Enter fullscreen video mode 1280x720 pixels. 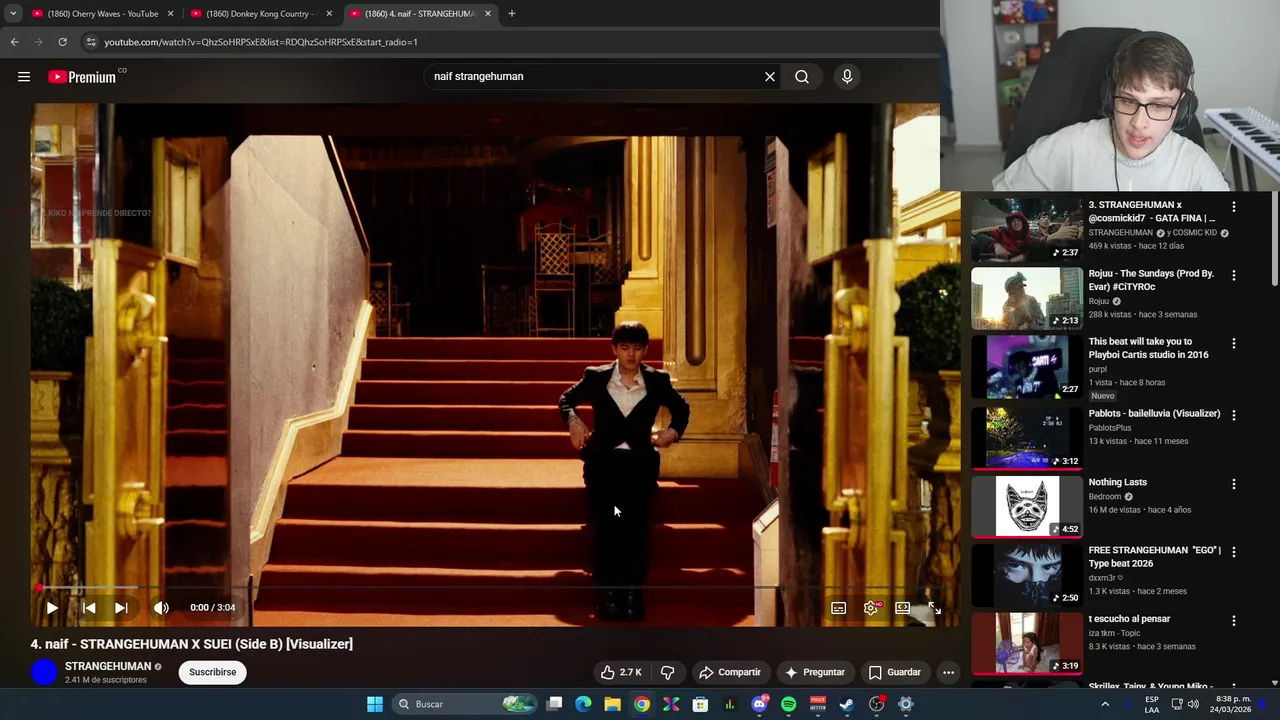click(x=934, y=608)
